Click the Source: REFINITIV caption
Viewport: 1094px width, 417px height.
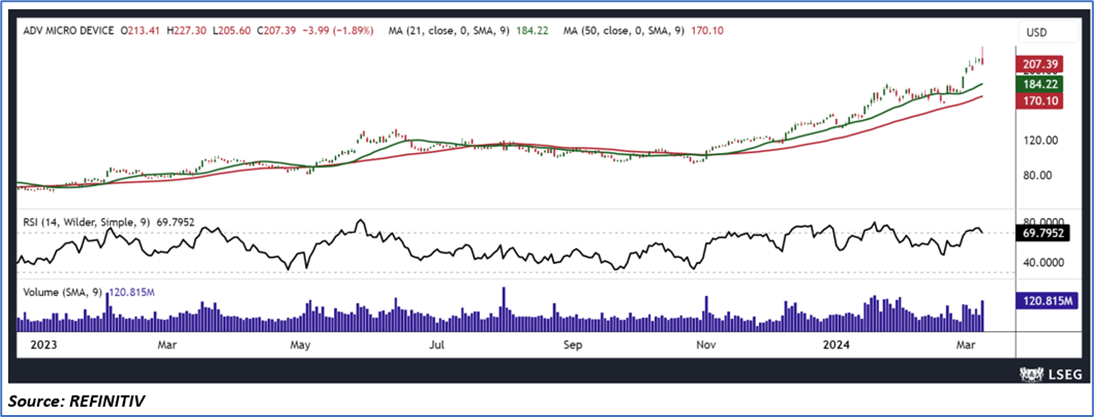coord(77,402)
